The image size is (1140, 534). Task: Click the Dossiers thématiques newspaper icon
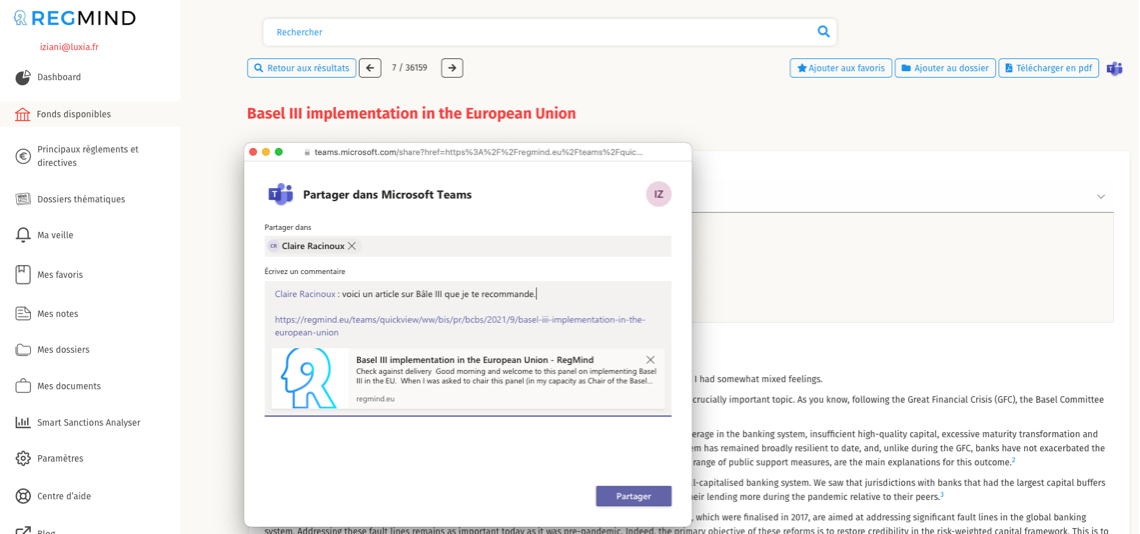coord(23,199)
